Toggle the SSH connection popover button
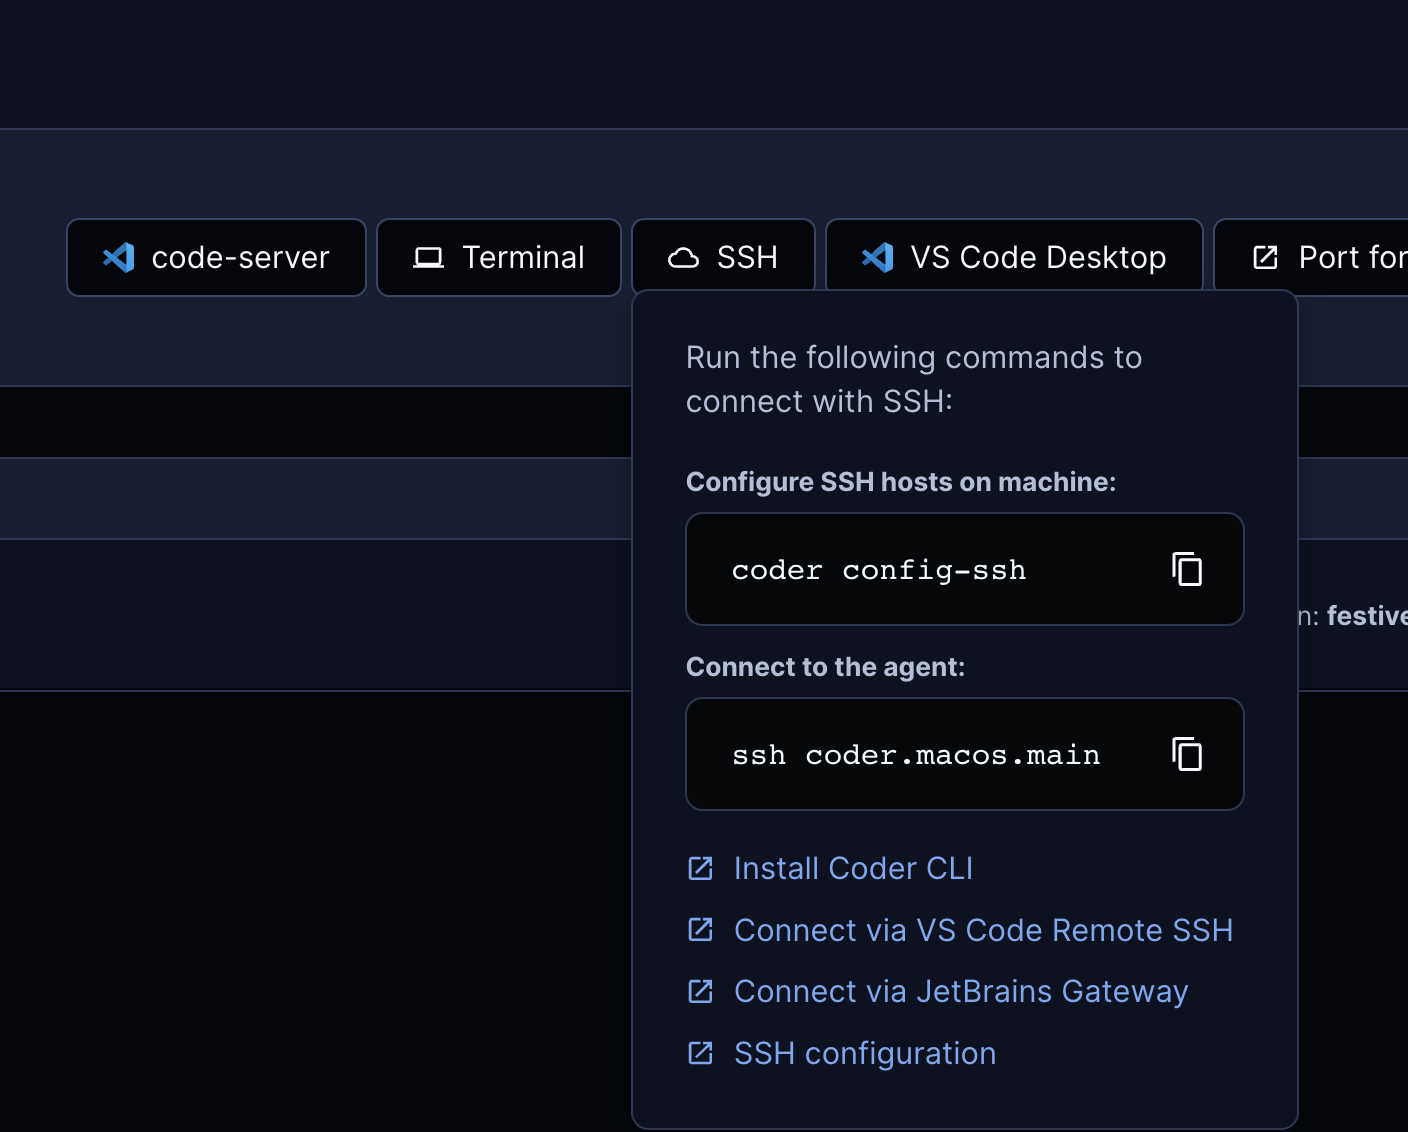The image size is (1408, 1132). click(x=723, y=257)
